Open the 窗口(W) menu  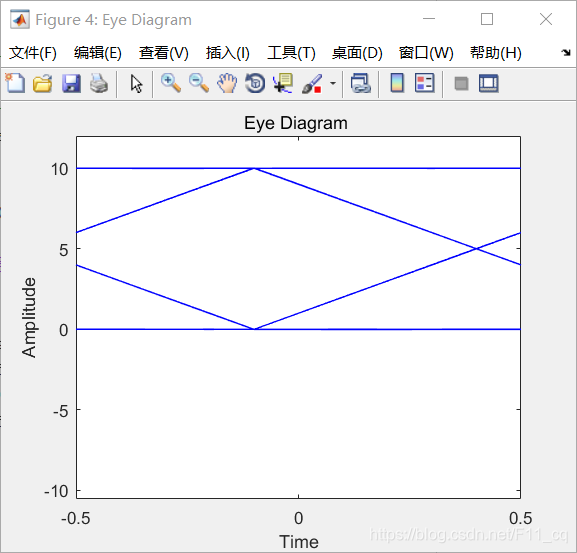click(426, 53)
